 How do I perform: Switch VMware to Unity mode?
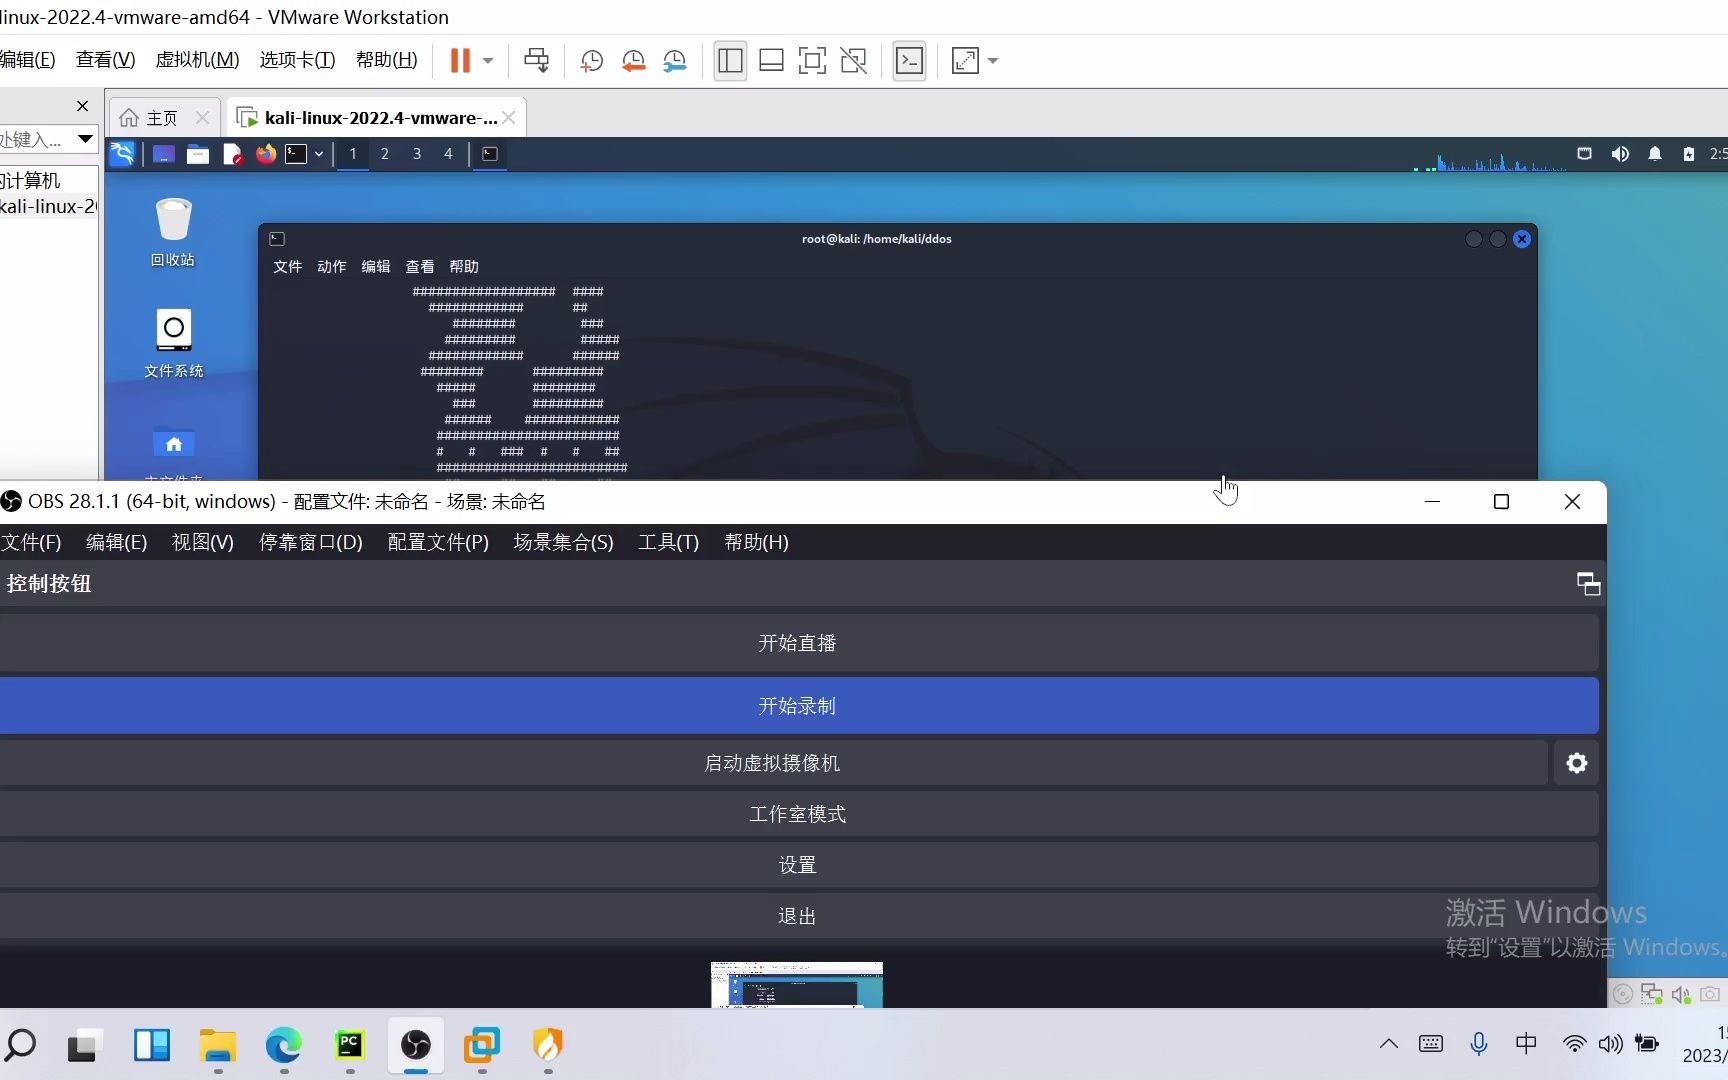[854, 61]
